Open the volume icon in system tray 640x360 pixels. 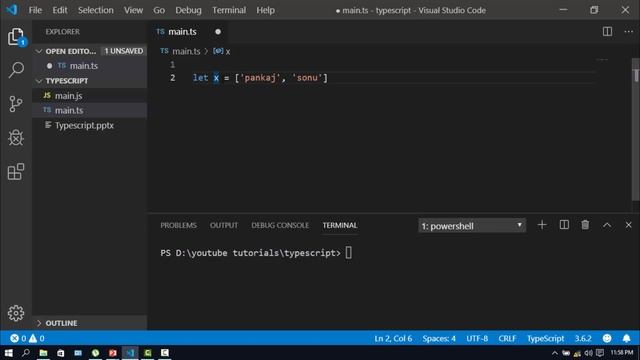tap(588, 353)
